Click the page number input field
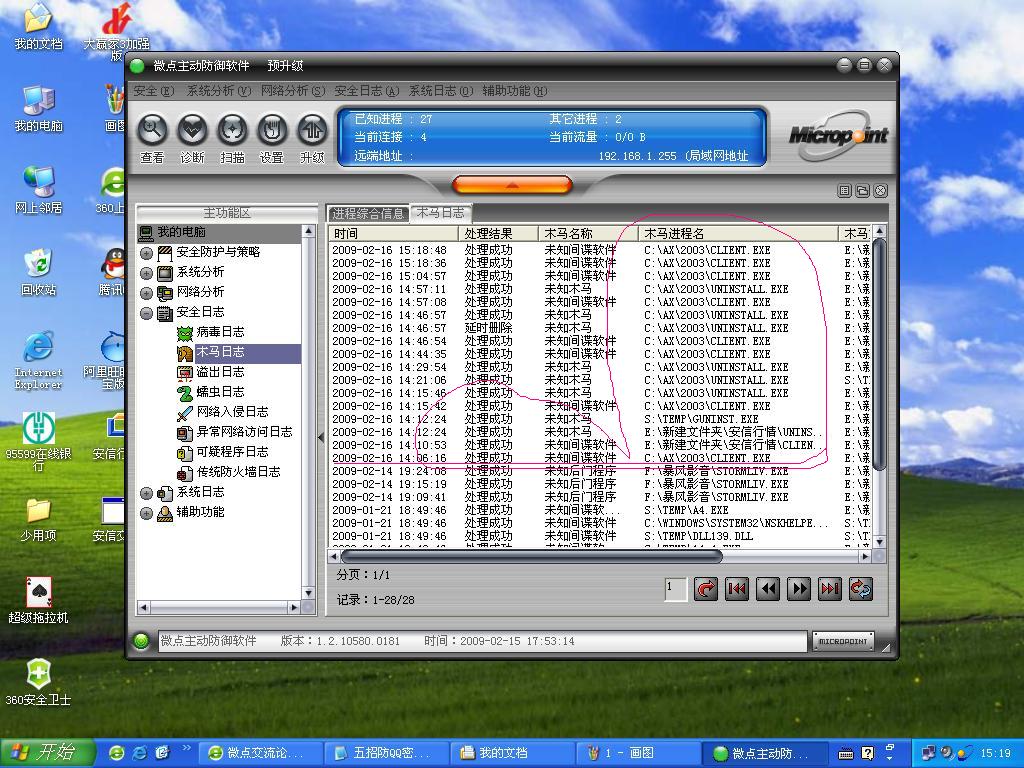 [675, 589]
